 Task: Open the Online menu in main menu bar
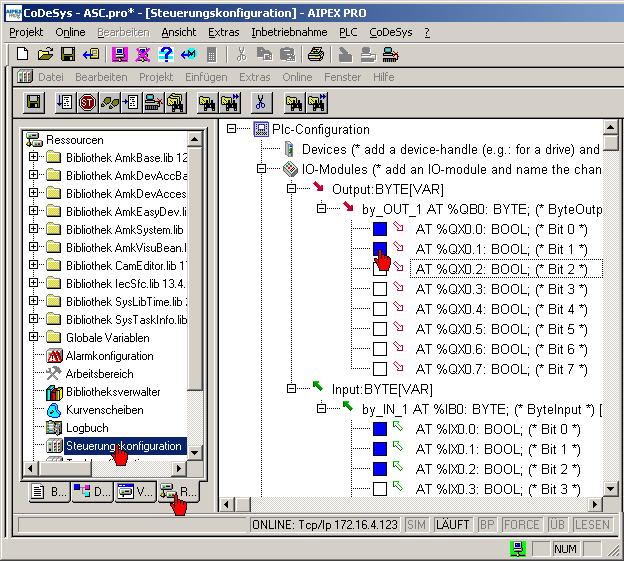70,32
